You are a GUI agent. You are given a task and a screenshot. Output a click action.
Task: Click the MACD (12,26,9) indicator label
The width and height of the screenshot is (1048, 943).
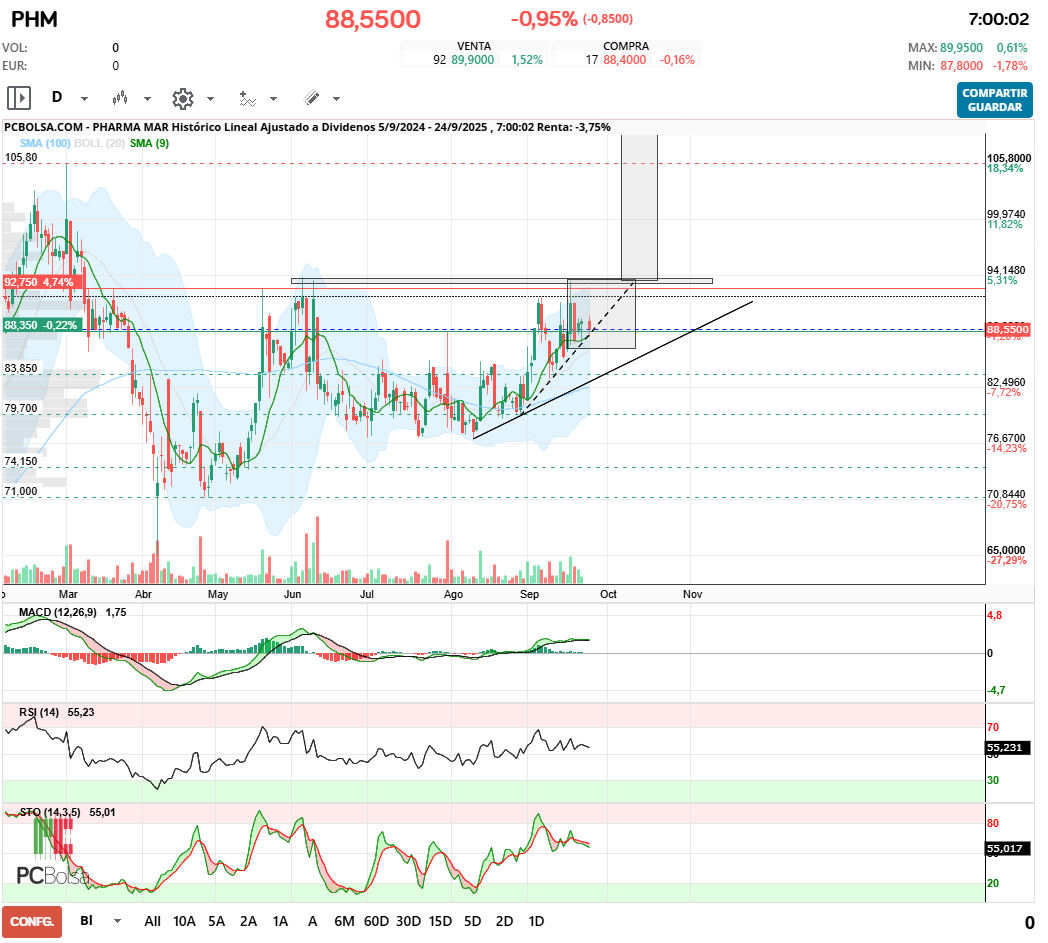pos(57,612)
